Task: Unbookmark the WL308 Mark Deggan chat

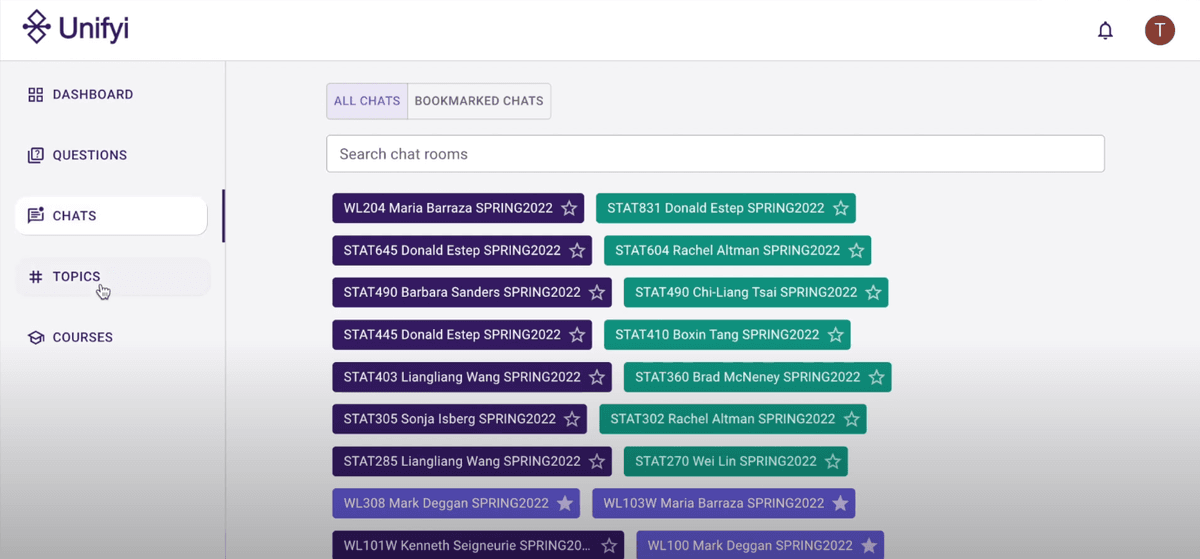Action: click(565, 503)
